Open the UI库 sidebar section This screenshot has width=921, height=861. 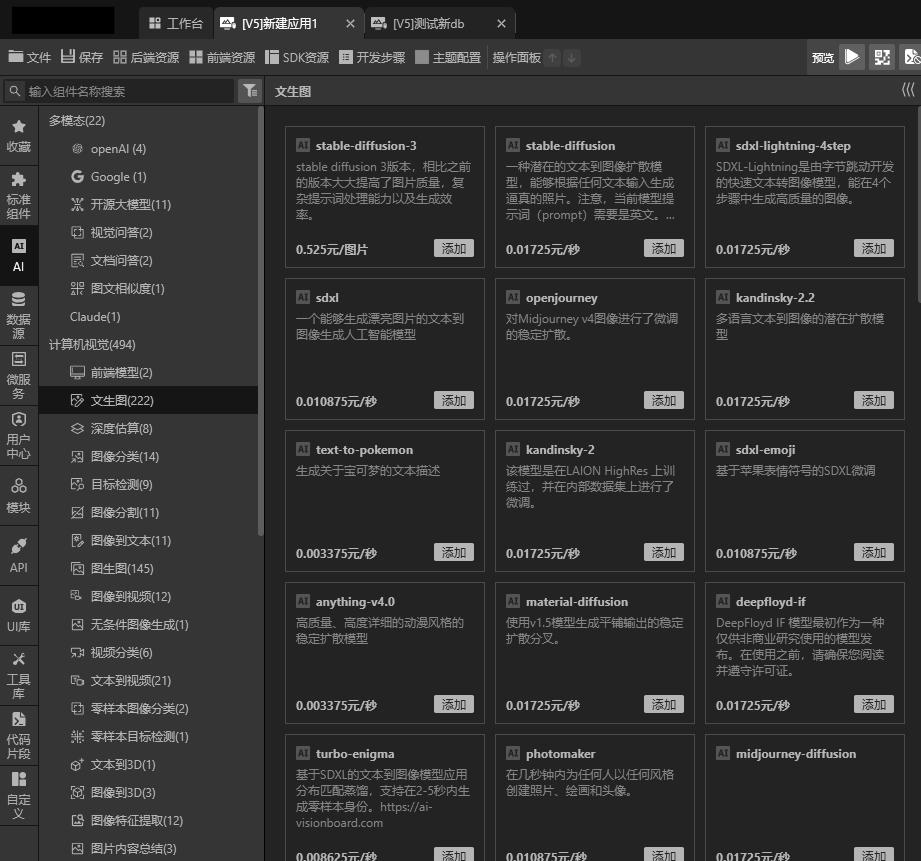pyautogui.click(x=19, y=616)
